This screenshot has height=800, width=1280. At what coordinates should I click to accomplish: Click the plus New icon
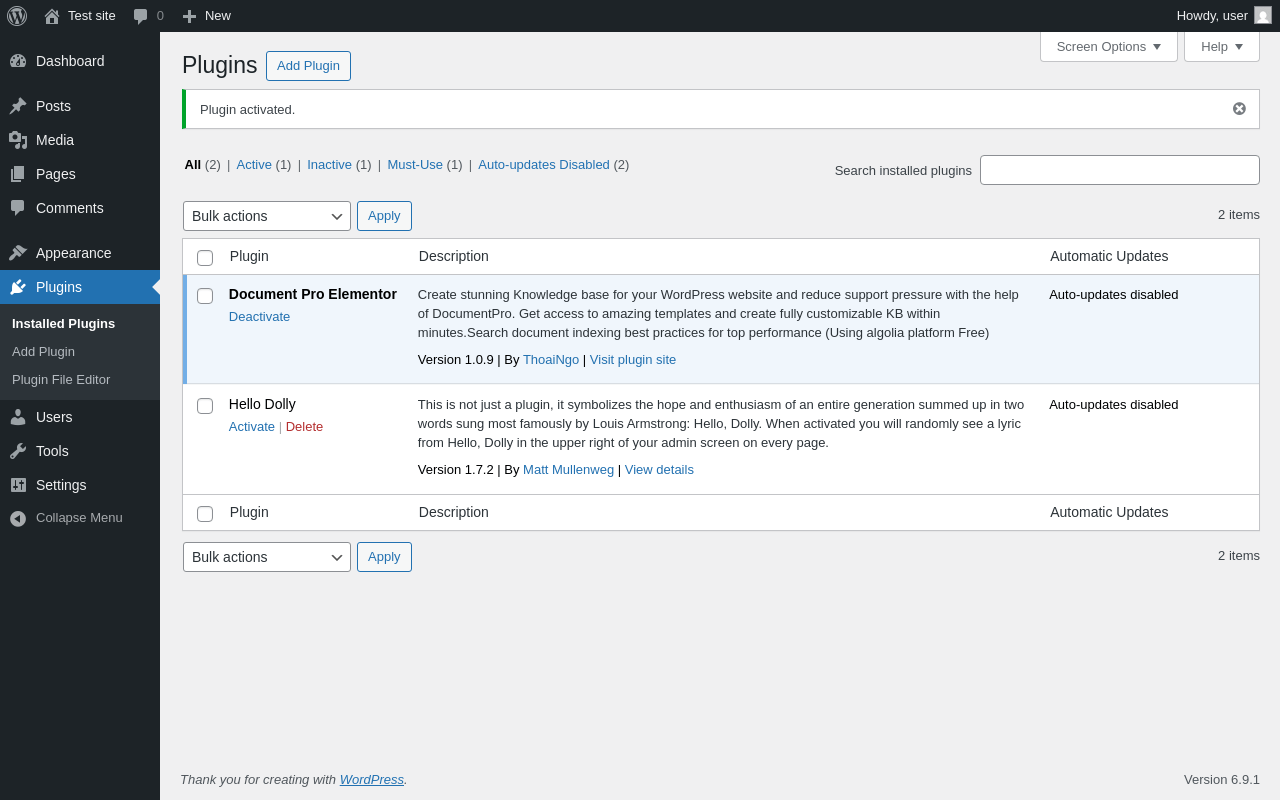pos(189,16)
